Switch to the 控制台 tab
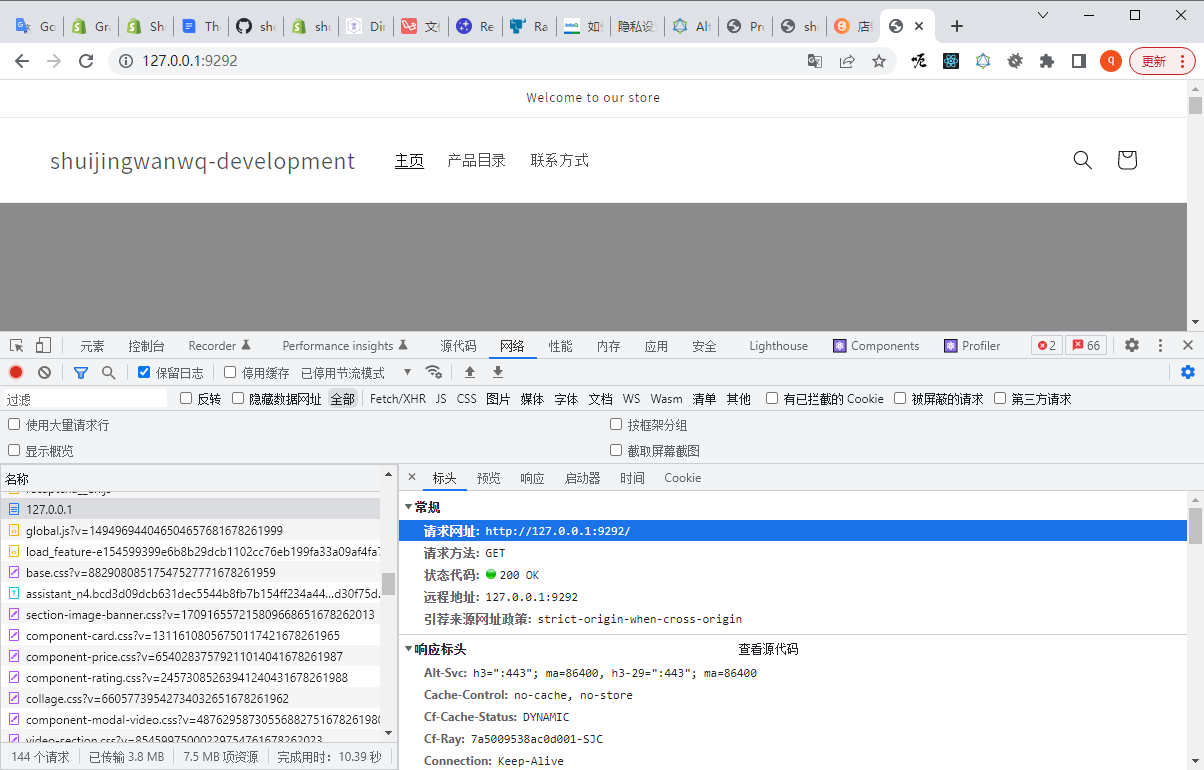 [146, 346]
